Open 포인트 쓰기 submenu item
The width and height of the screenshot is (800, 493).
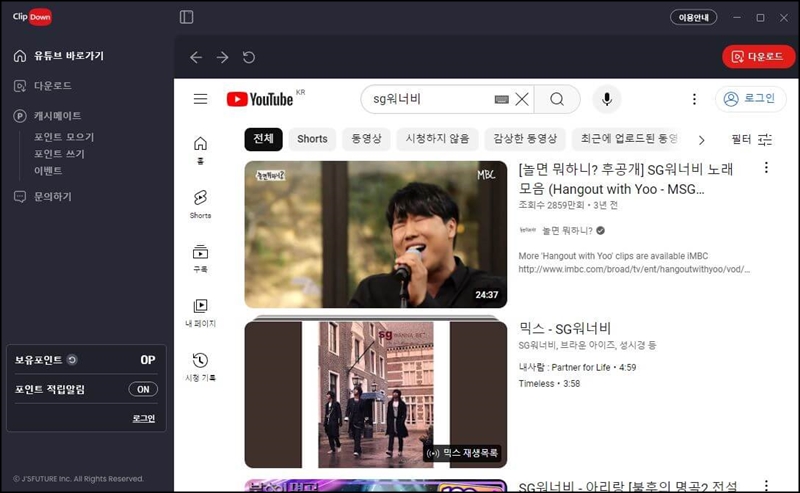tap(59, 154)
